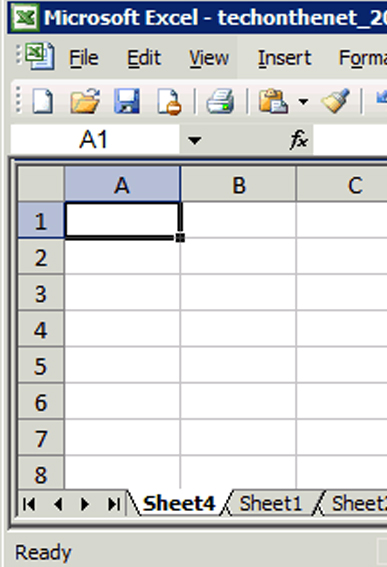This screenshot has height=567, width=387.
Task: Select column B header
Action: (238, 185)
